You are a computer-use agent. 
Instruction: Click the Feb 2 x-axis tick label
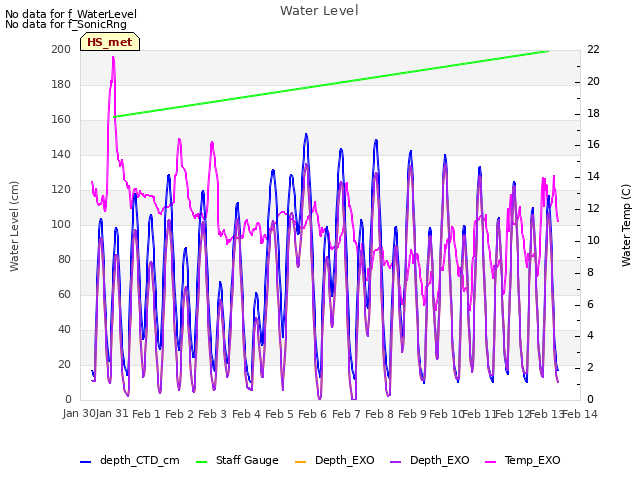(180, 414)
